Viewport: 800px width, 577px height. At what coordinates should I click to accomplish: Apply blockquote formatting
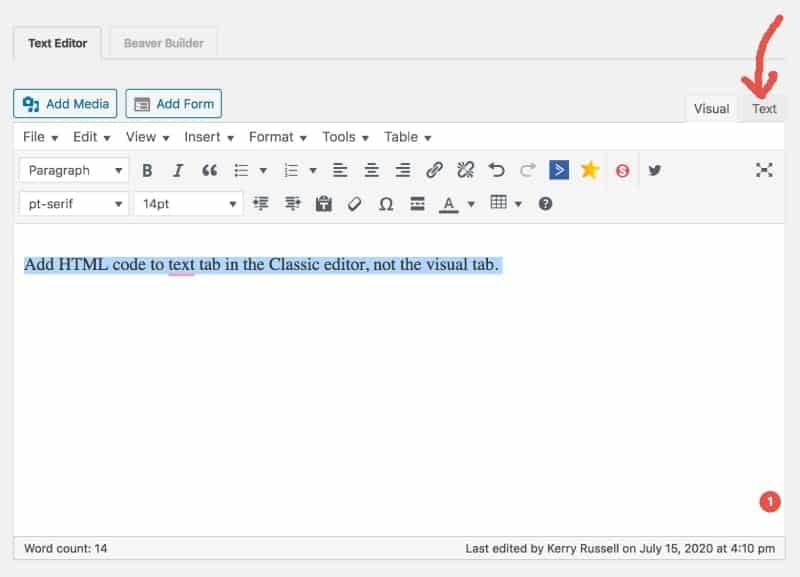[x=209, y=170]
